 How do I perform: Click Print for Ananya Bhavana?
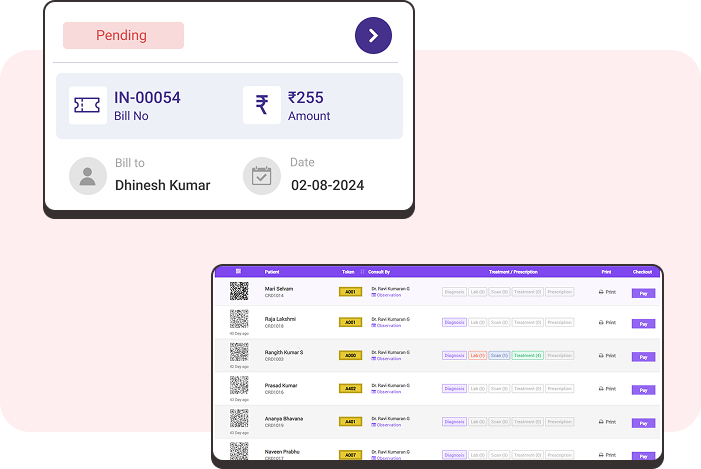pyautogui.click(x=607, y=422)
